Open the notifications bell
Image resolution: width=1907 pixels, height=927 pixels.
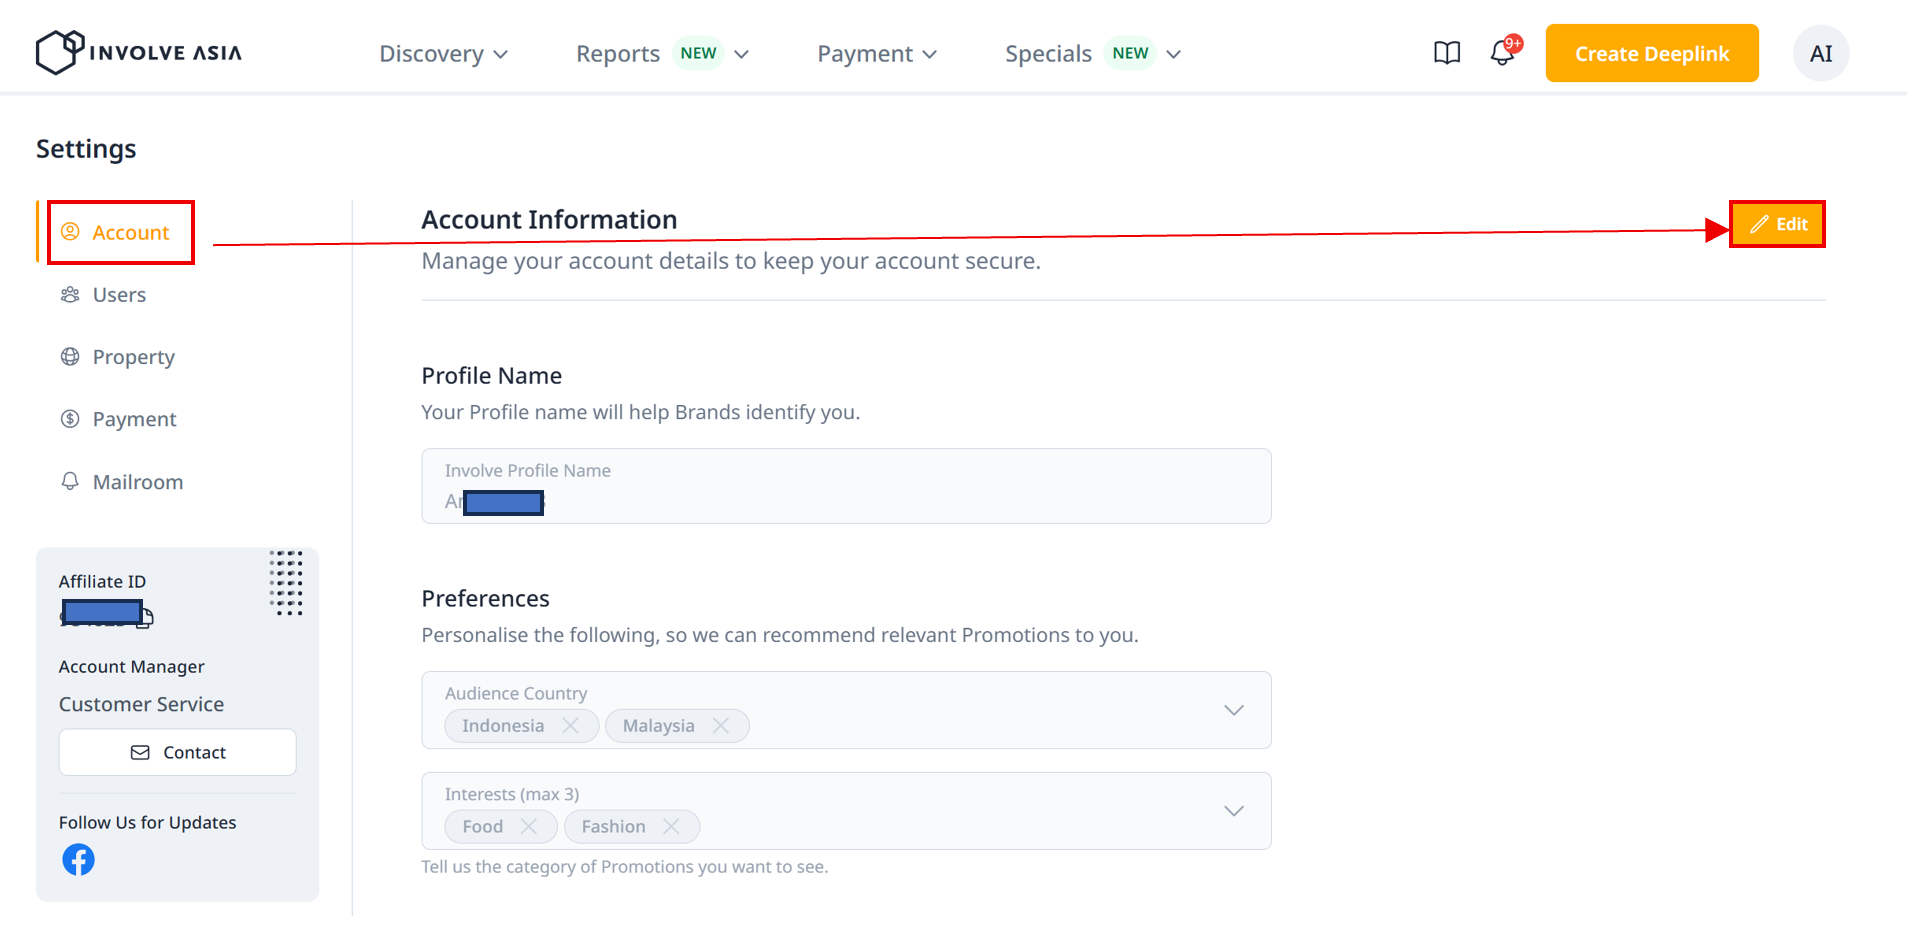[x=1502, y=53]
